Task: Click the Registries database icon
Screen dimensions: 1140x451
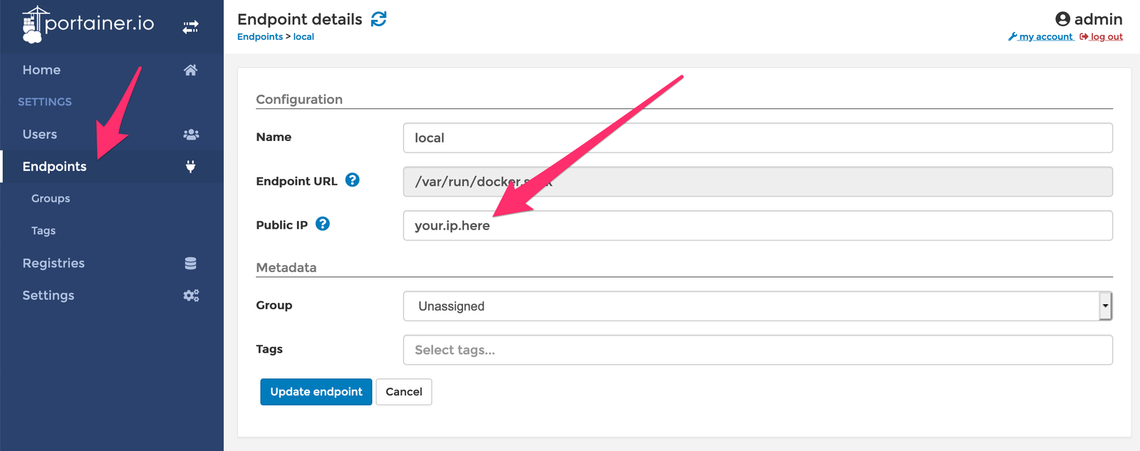Action: click(x=190, y=263)
